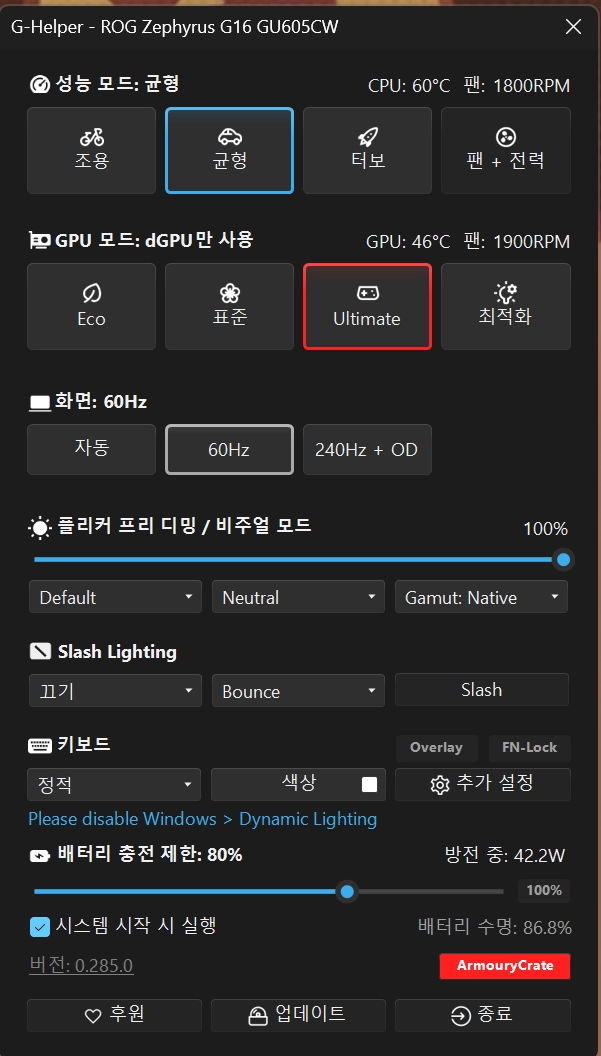
Task: Click the exit arrow icon in 종료 button
Action: pos(460,1016)
